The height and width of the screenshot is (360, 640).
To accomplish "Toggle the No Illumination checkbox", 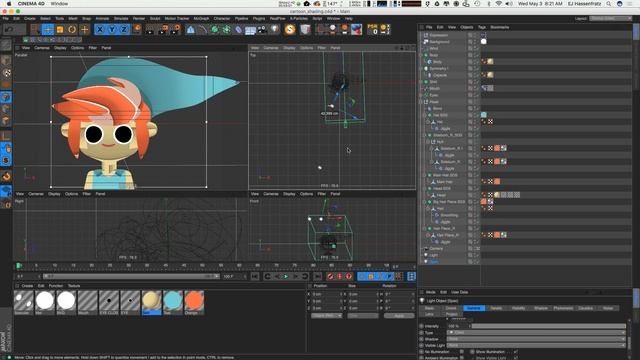I will coord(462,351).
